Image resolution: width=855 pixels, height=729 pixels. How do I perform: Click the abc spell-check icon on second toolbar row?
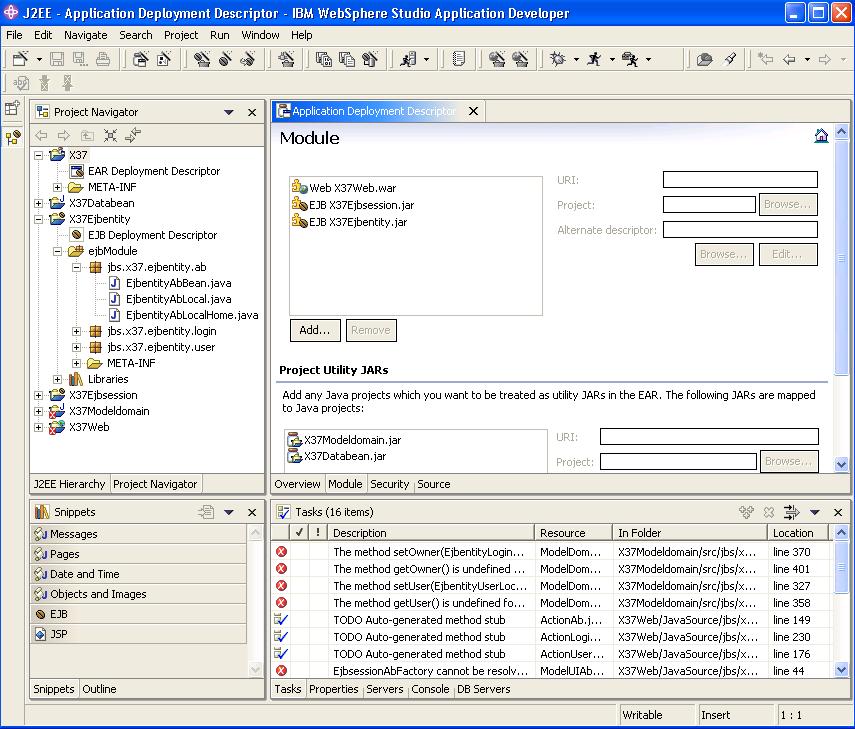21,83
